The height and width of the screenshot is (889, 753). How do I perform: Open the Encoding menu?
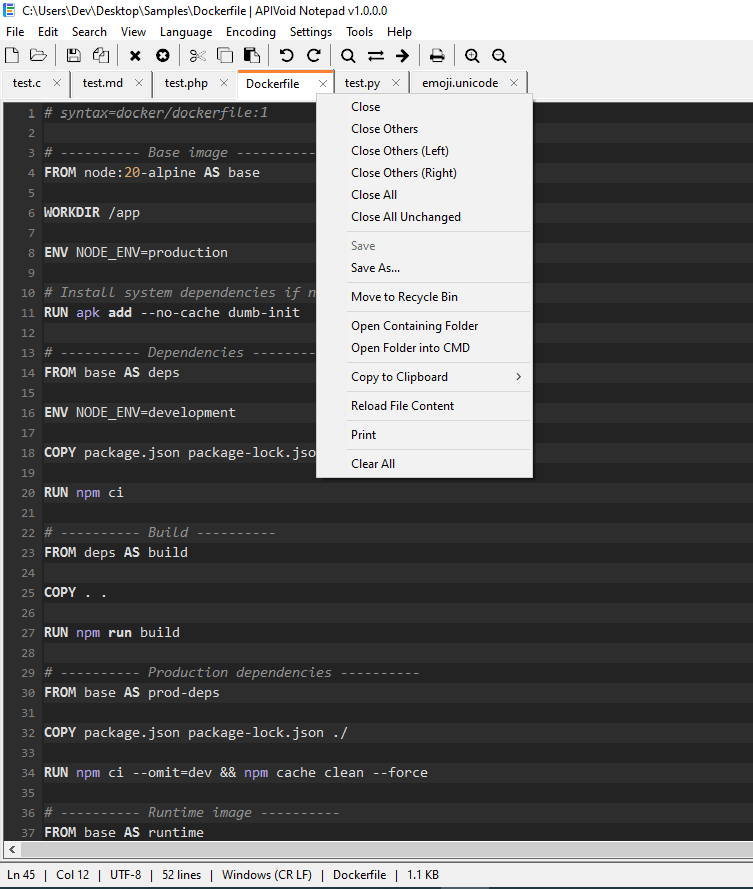point(251,32)
